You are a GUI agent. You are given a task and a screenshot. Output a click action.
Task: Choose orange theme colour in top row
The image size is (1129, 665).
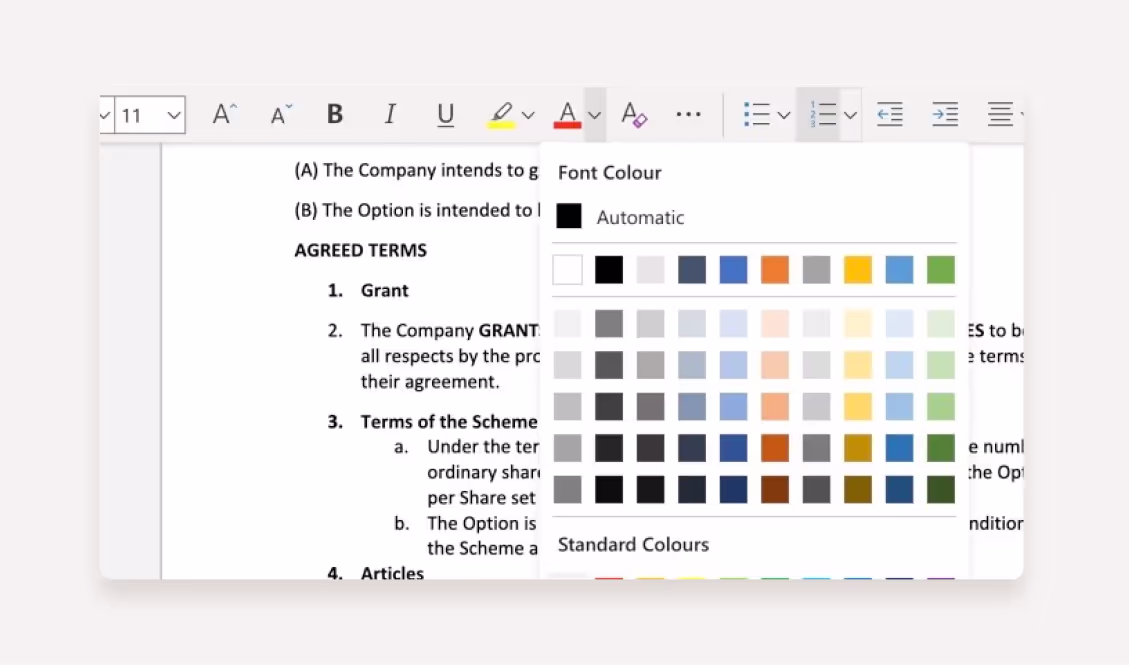(775, 270)
